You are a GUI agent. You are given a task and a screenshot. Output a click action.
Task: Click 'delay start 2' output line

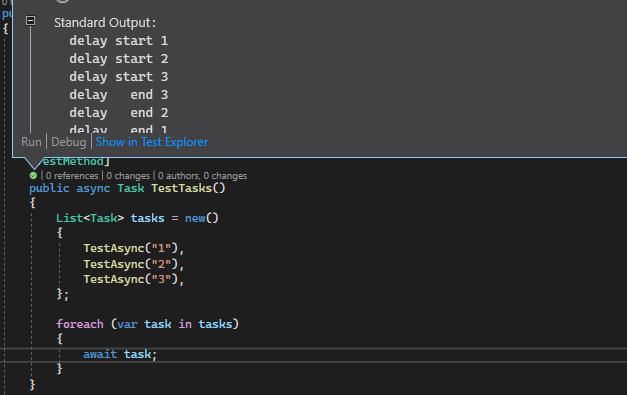118,58
